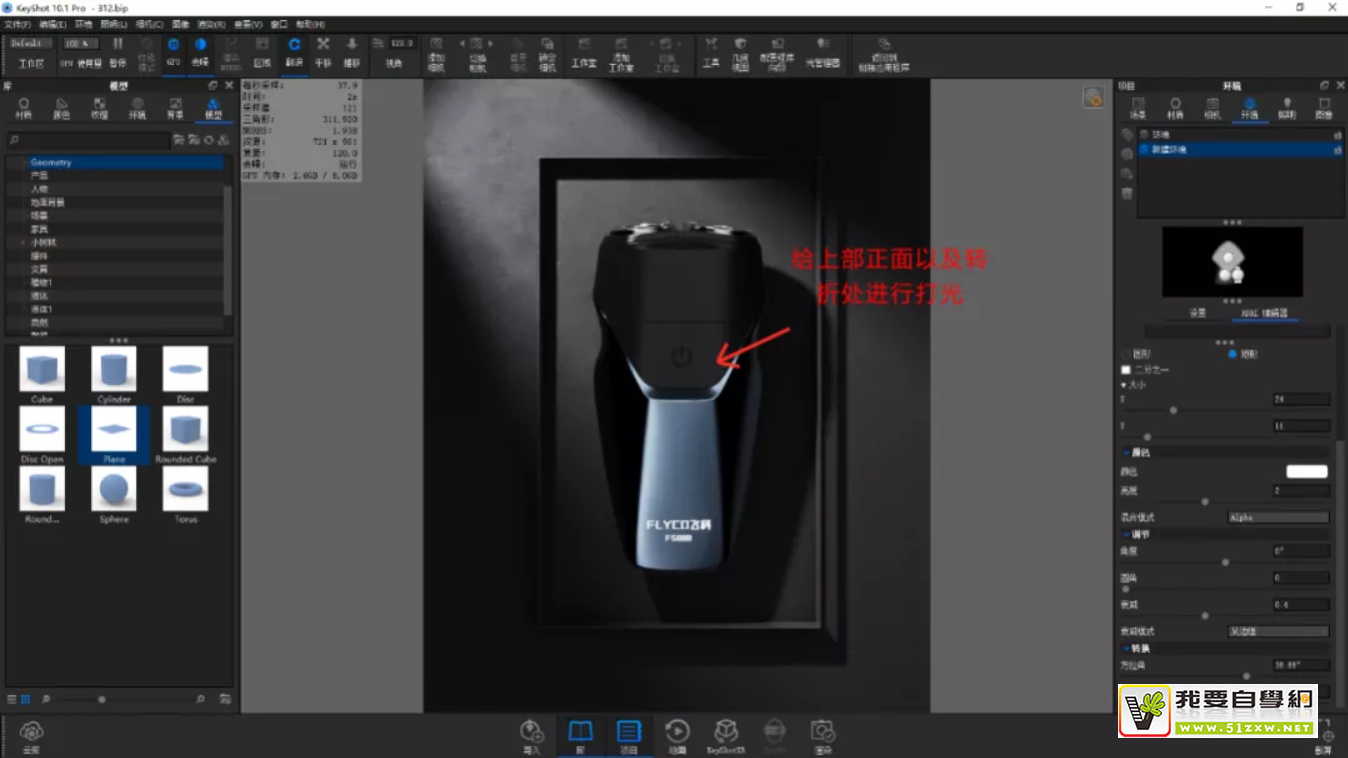Select the Sphere model thumbnail
1348x758 pixels.
pos(114,492)
